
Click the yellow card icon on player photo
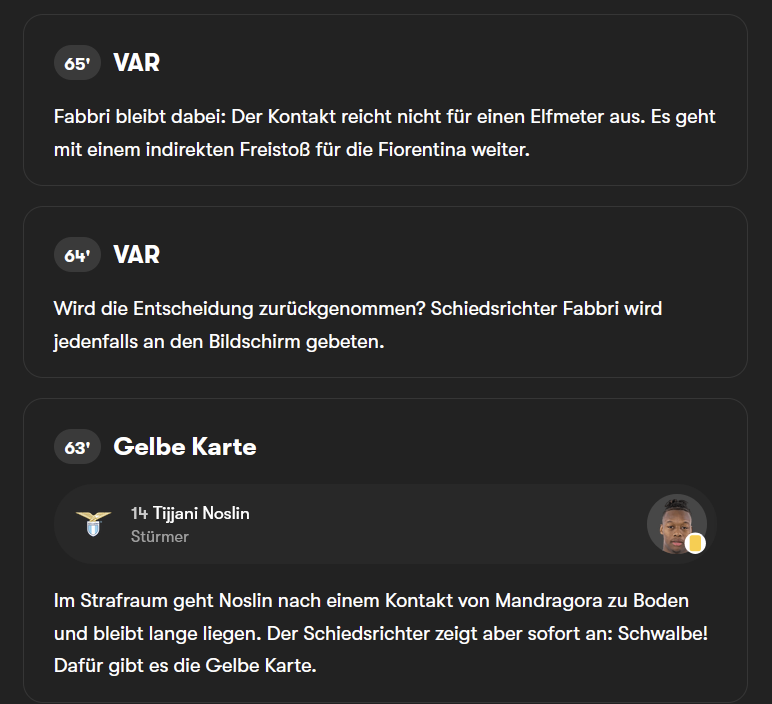click(x=696, y=544)
